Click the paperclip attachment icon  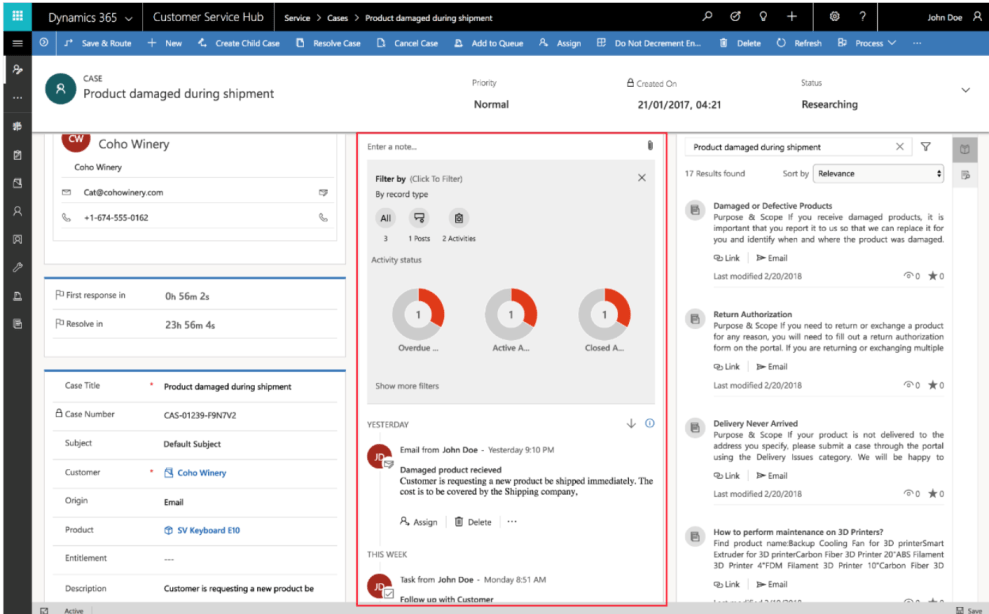point(650,146)
